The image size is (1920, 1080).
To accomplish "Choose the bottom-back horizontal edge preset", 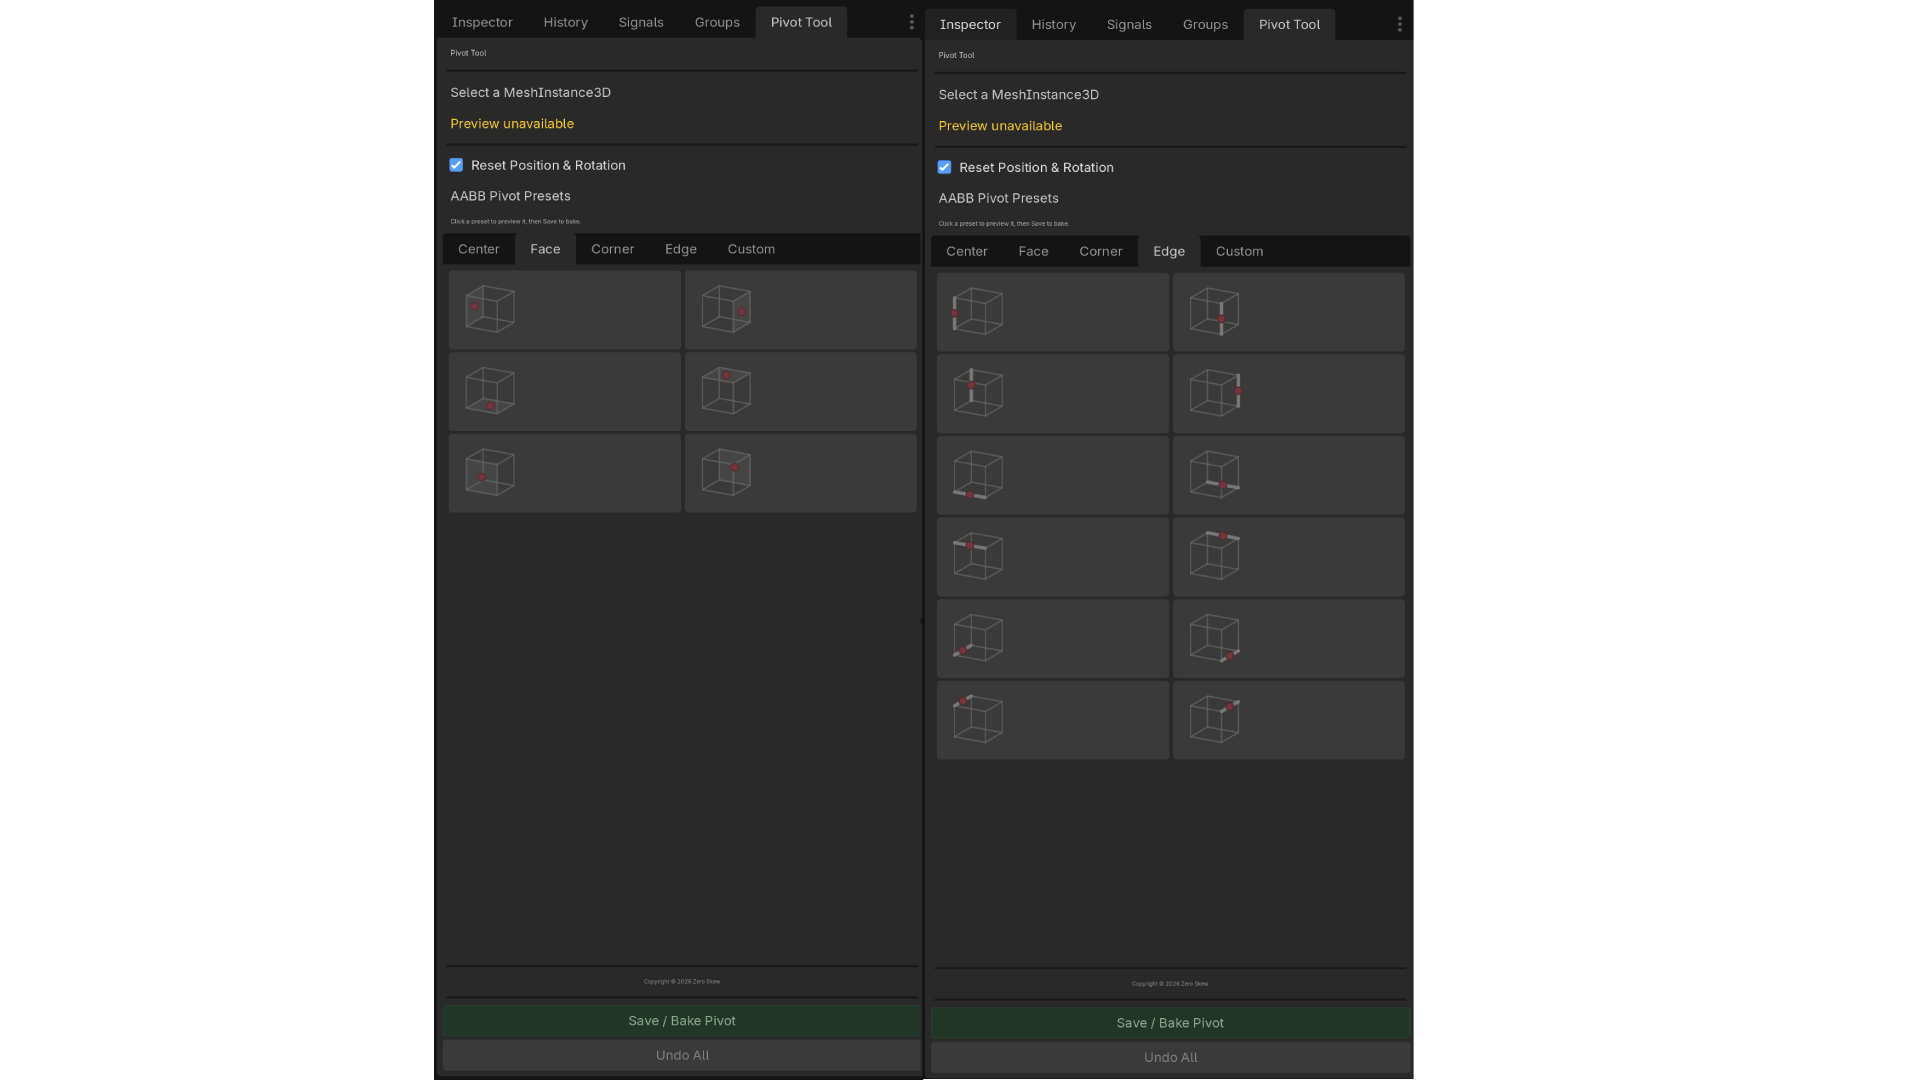I will coord(1288,475).
